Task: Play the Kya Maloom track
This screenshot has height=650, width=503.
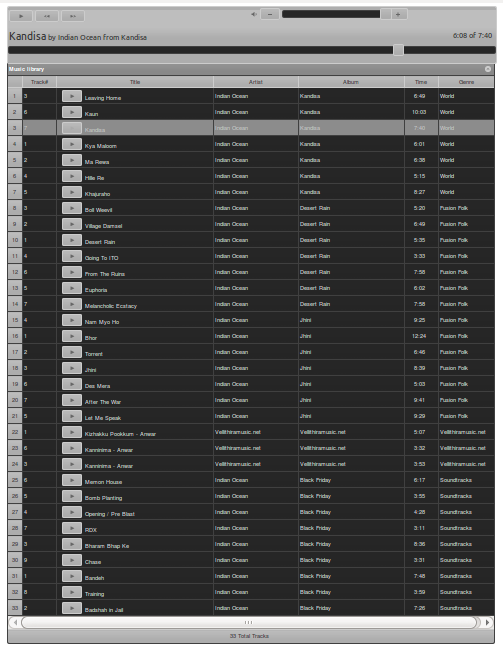Action: 72,144
